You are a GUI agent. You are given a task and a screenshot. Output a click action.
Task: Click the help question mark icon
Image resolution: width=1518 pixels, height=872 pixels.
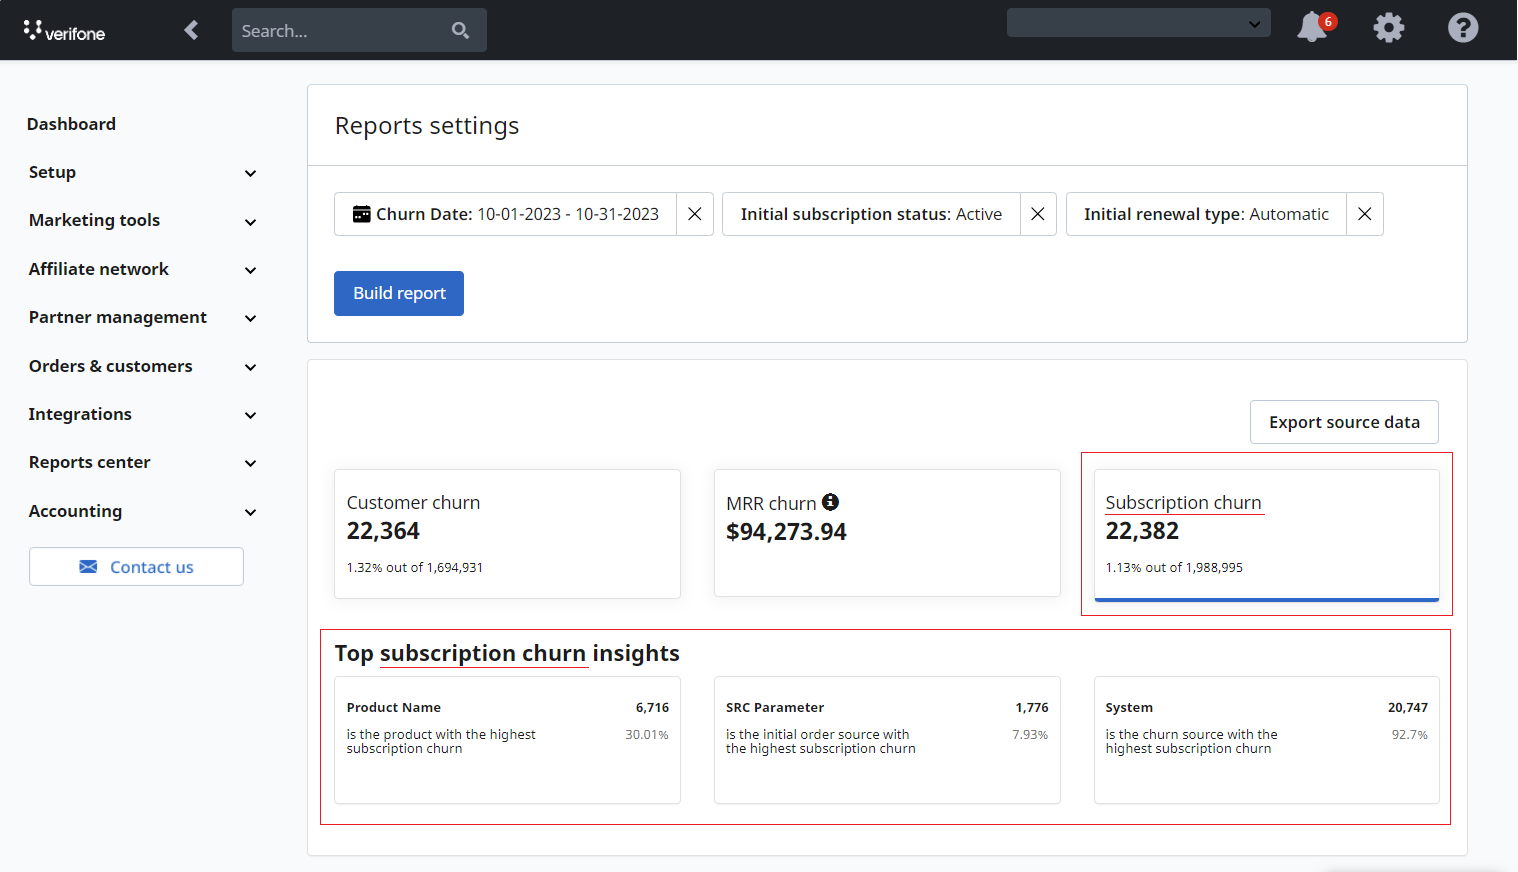pyautogui.click(x=1463, y=28)
